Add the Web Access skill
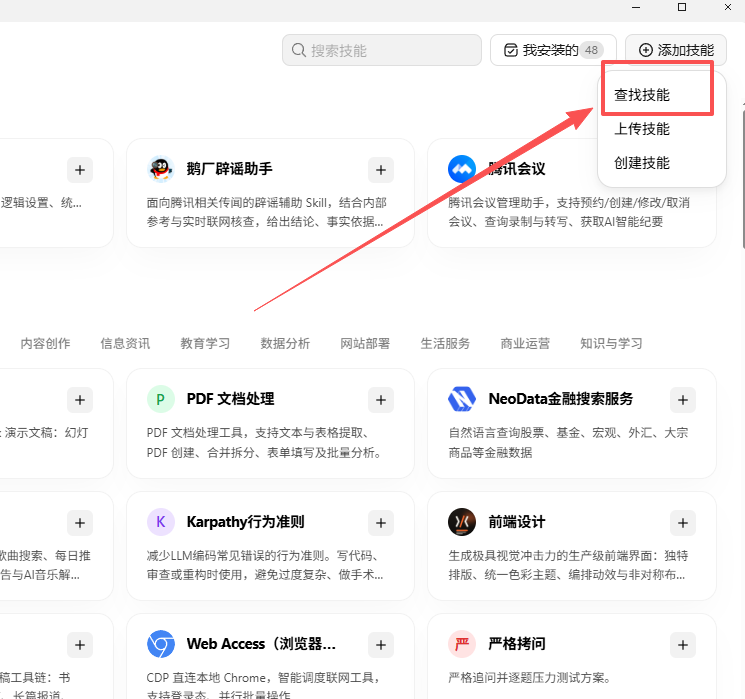Screen dimensions: 745x699 381,645
